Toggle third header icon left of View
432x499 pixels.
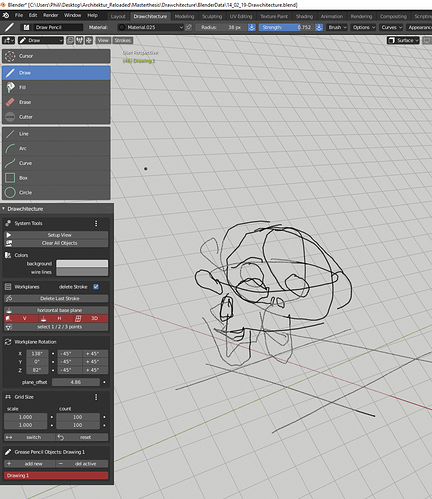tap(89, 40)
